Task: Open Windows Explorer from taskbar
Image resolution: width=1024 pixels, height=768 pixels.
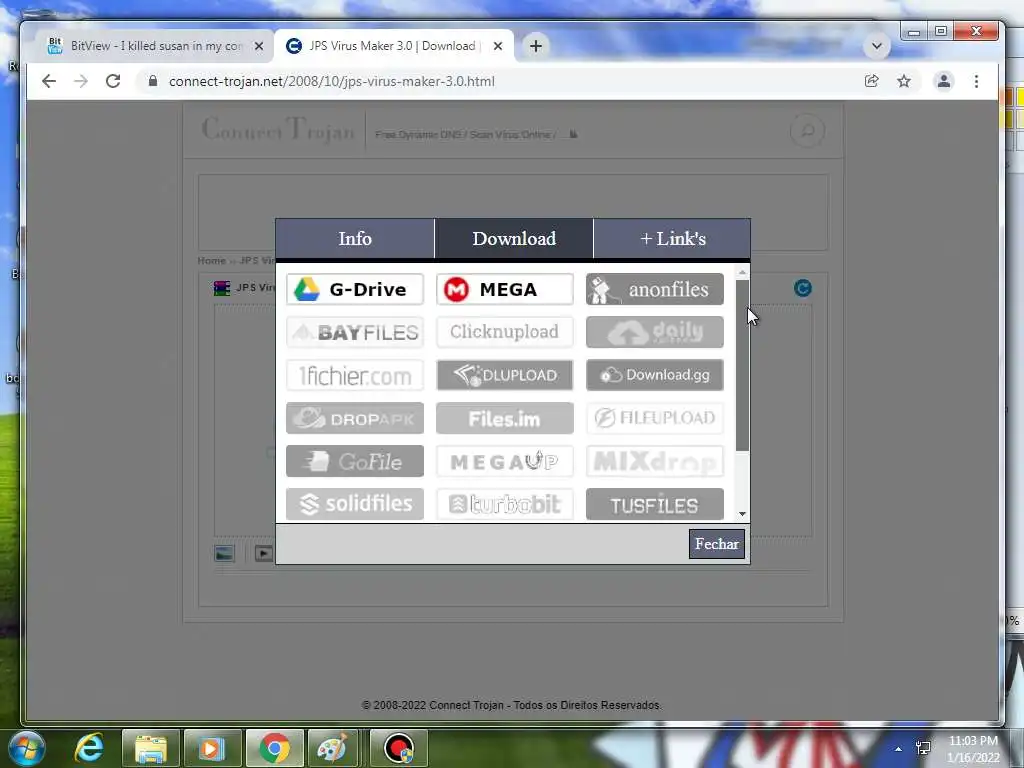Action: coord(151,748)
